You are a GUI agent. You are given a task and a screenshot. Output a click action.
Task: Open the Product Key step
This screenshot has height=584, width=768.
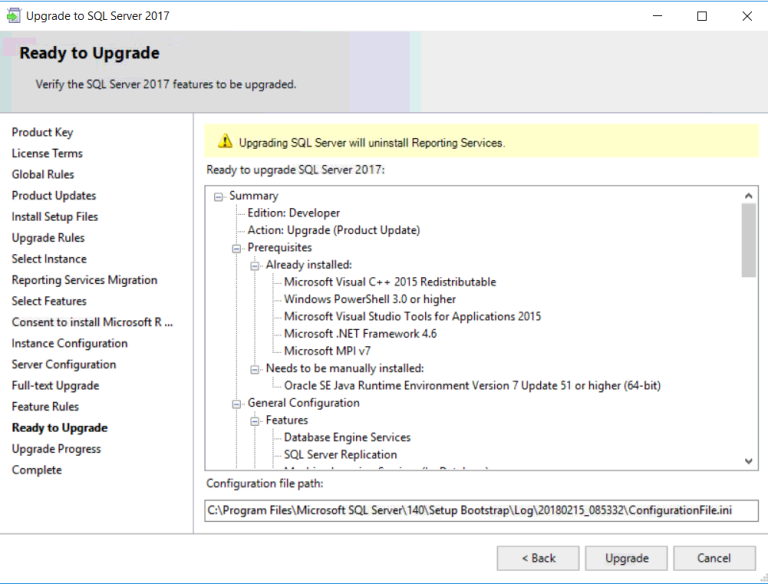click(x=42, y=132)
